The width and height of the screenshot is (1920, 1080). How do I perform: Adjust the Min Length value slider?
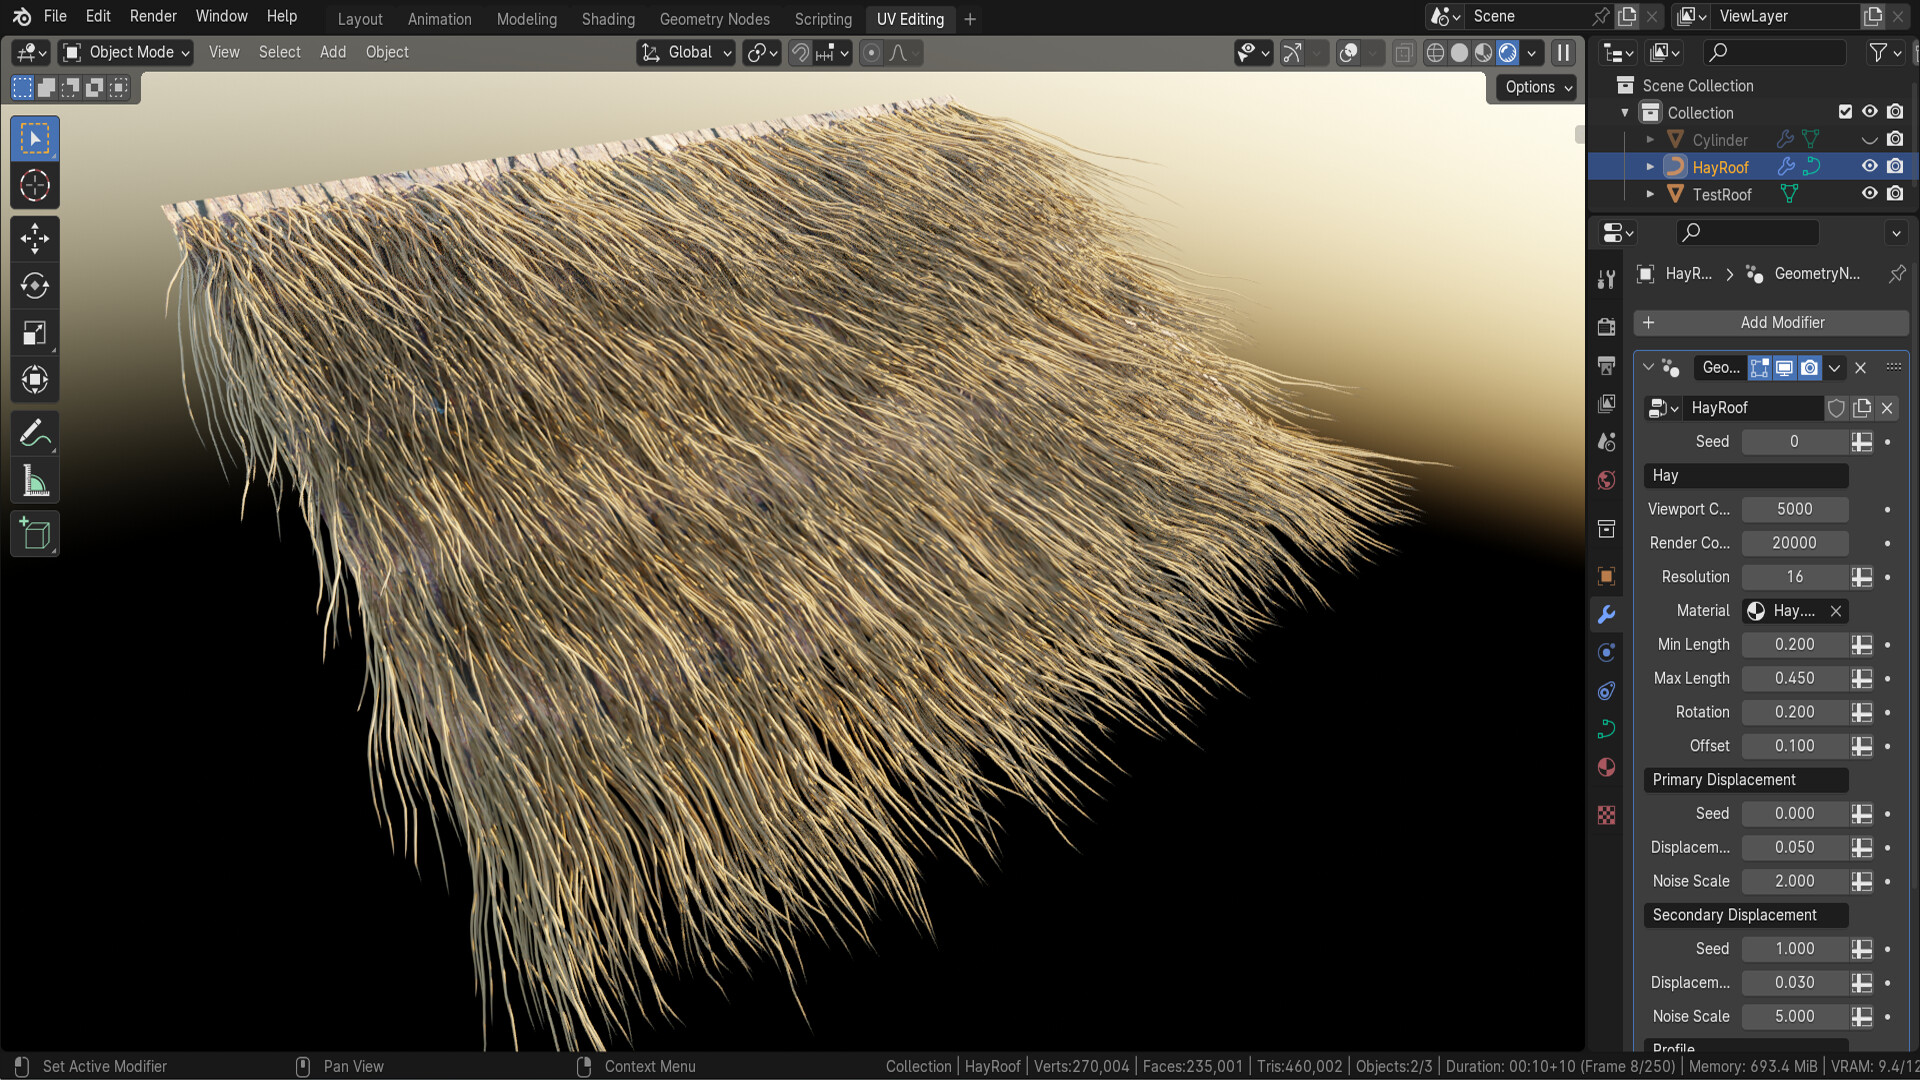1795,644
